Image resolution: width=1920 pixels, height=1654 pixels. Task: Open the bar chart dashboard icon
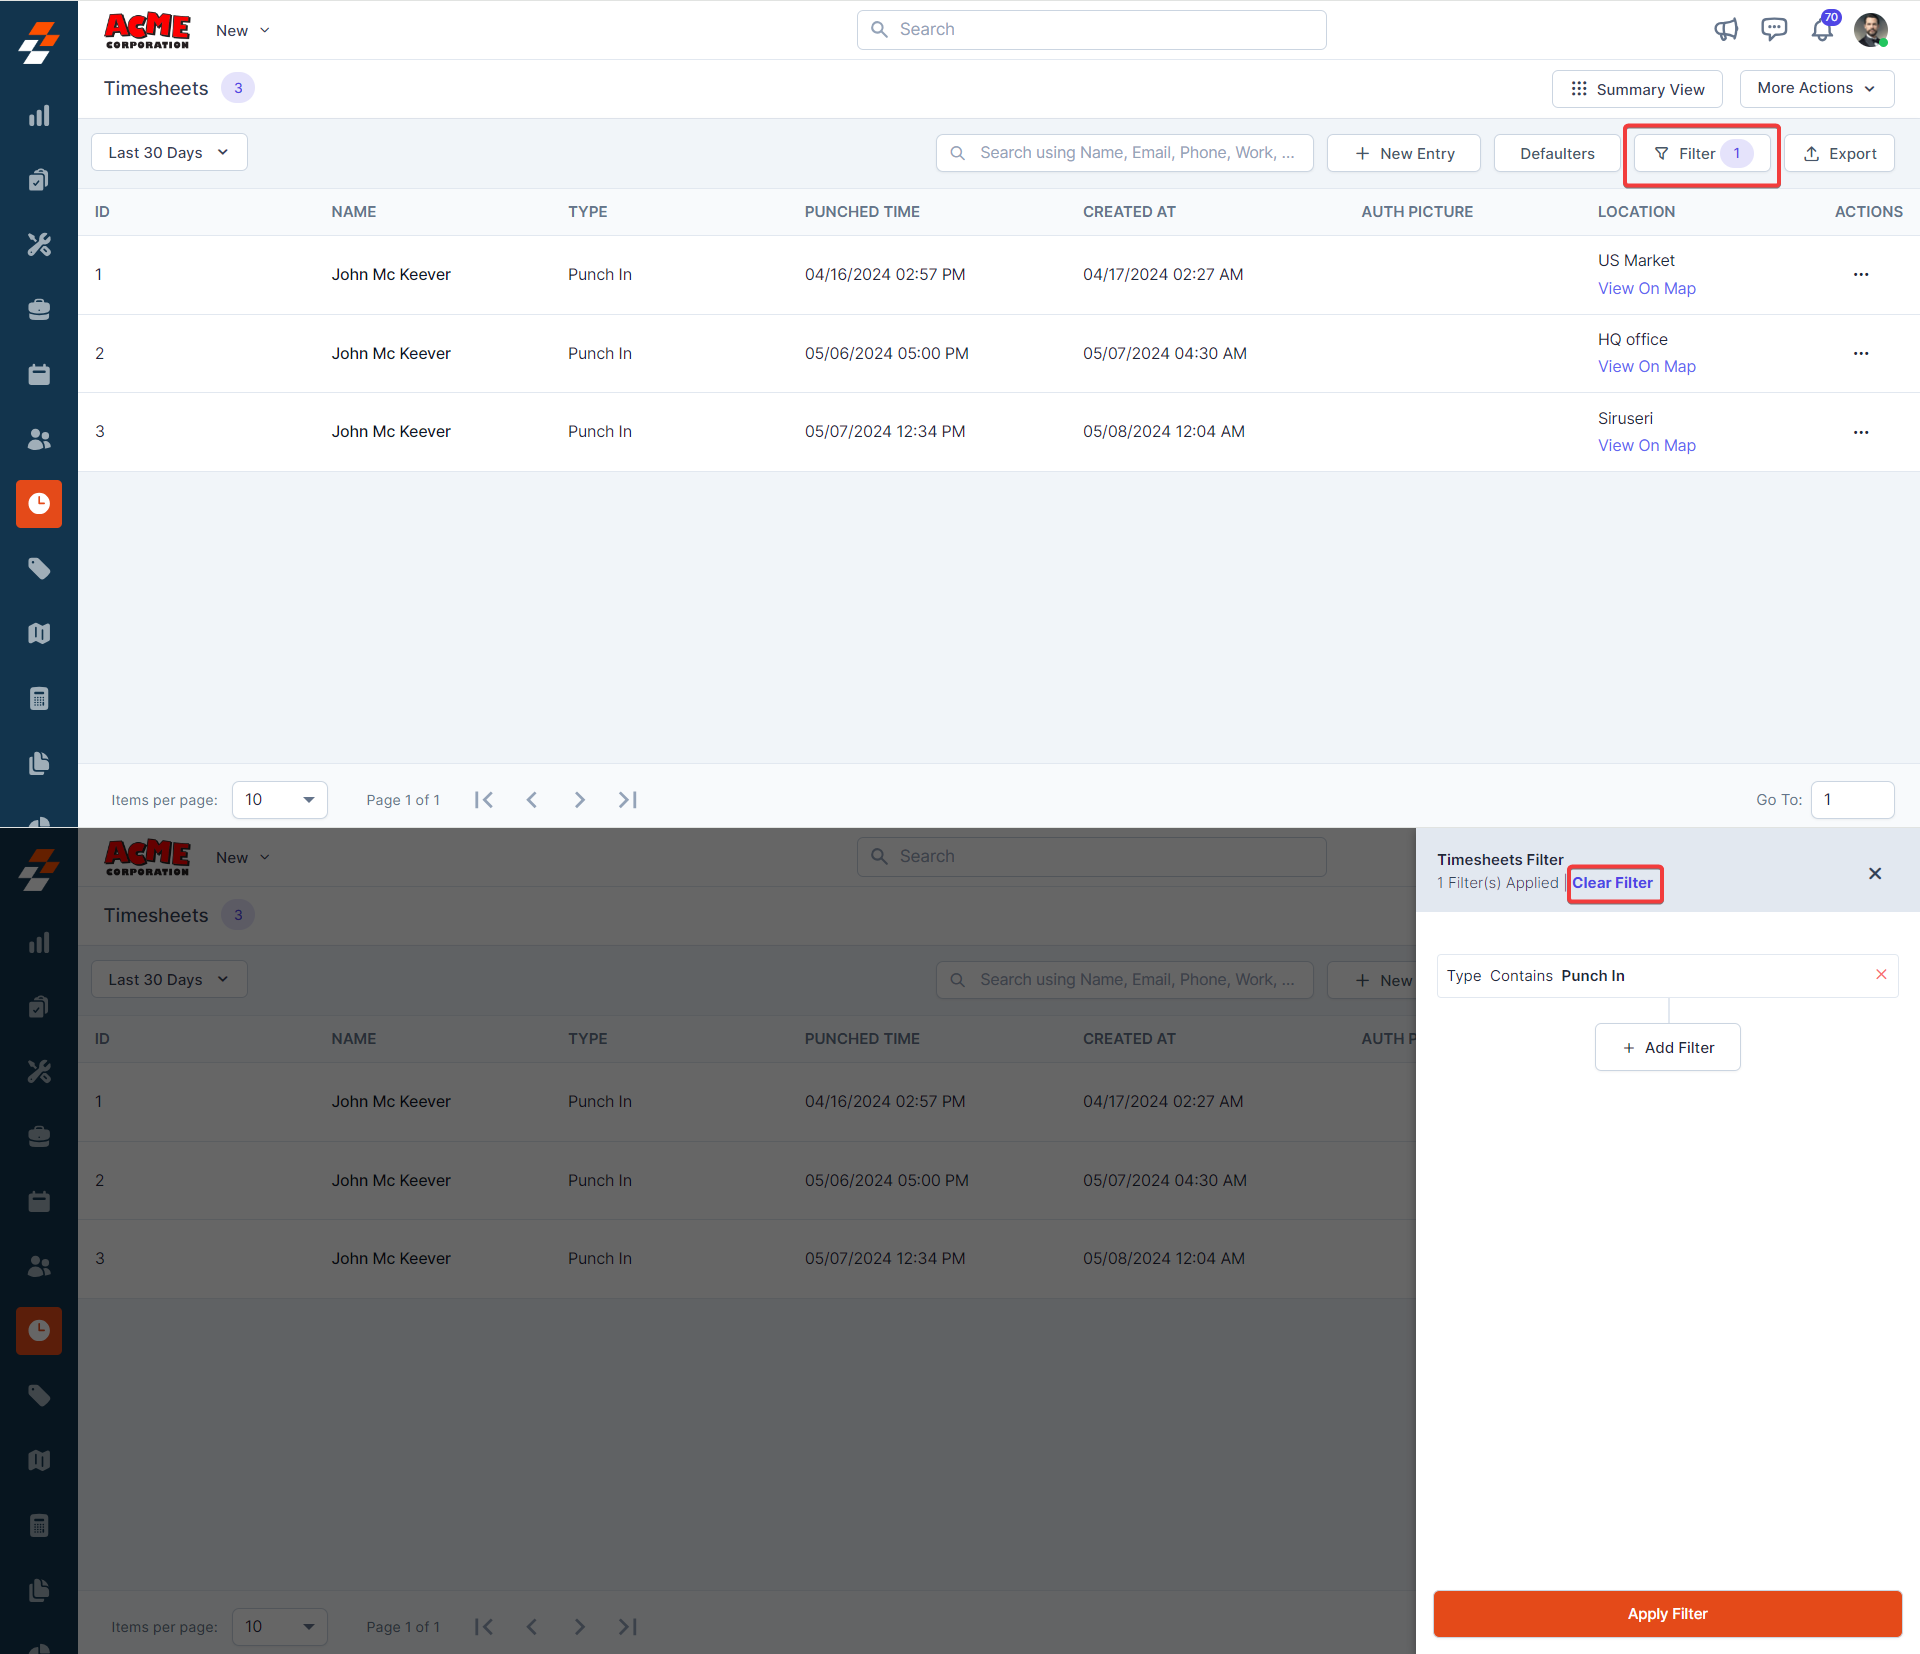(39, 116)
